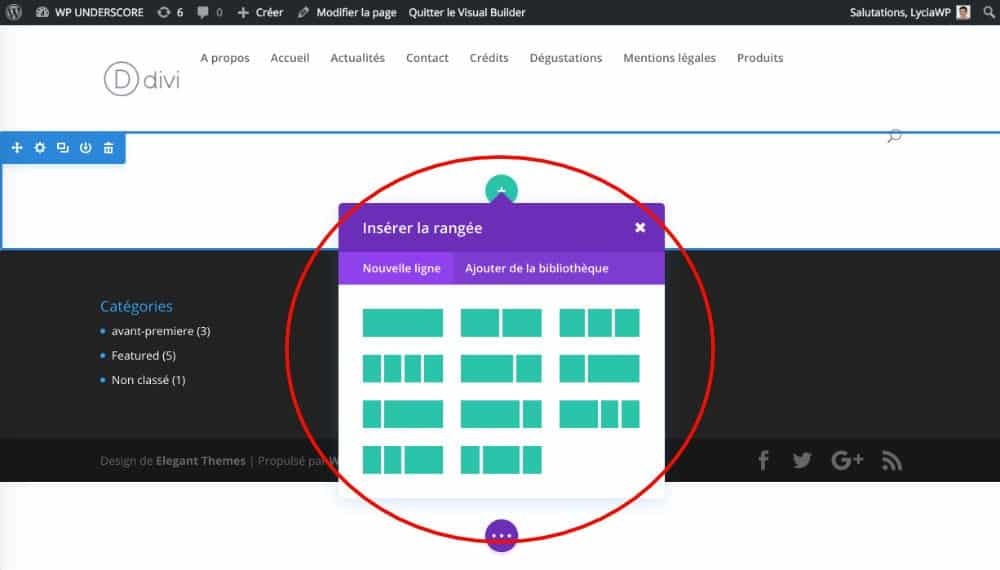Open Facebook footer icon
Screen dimensions: 1000x570
pos(763,460)
